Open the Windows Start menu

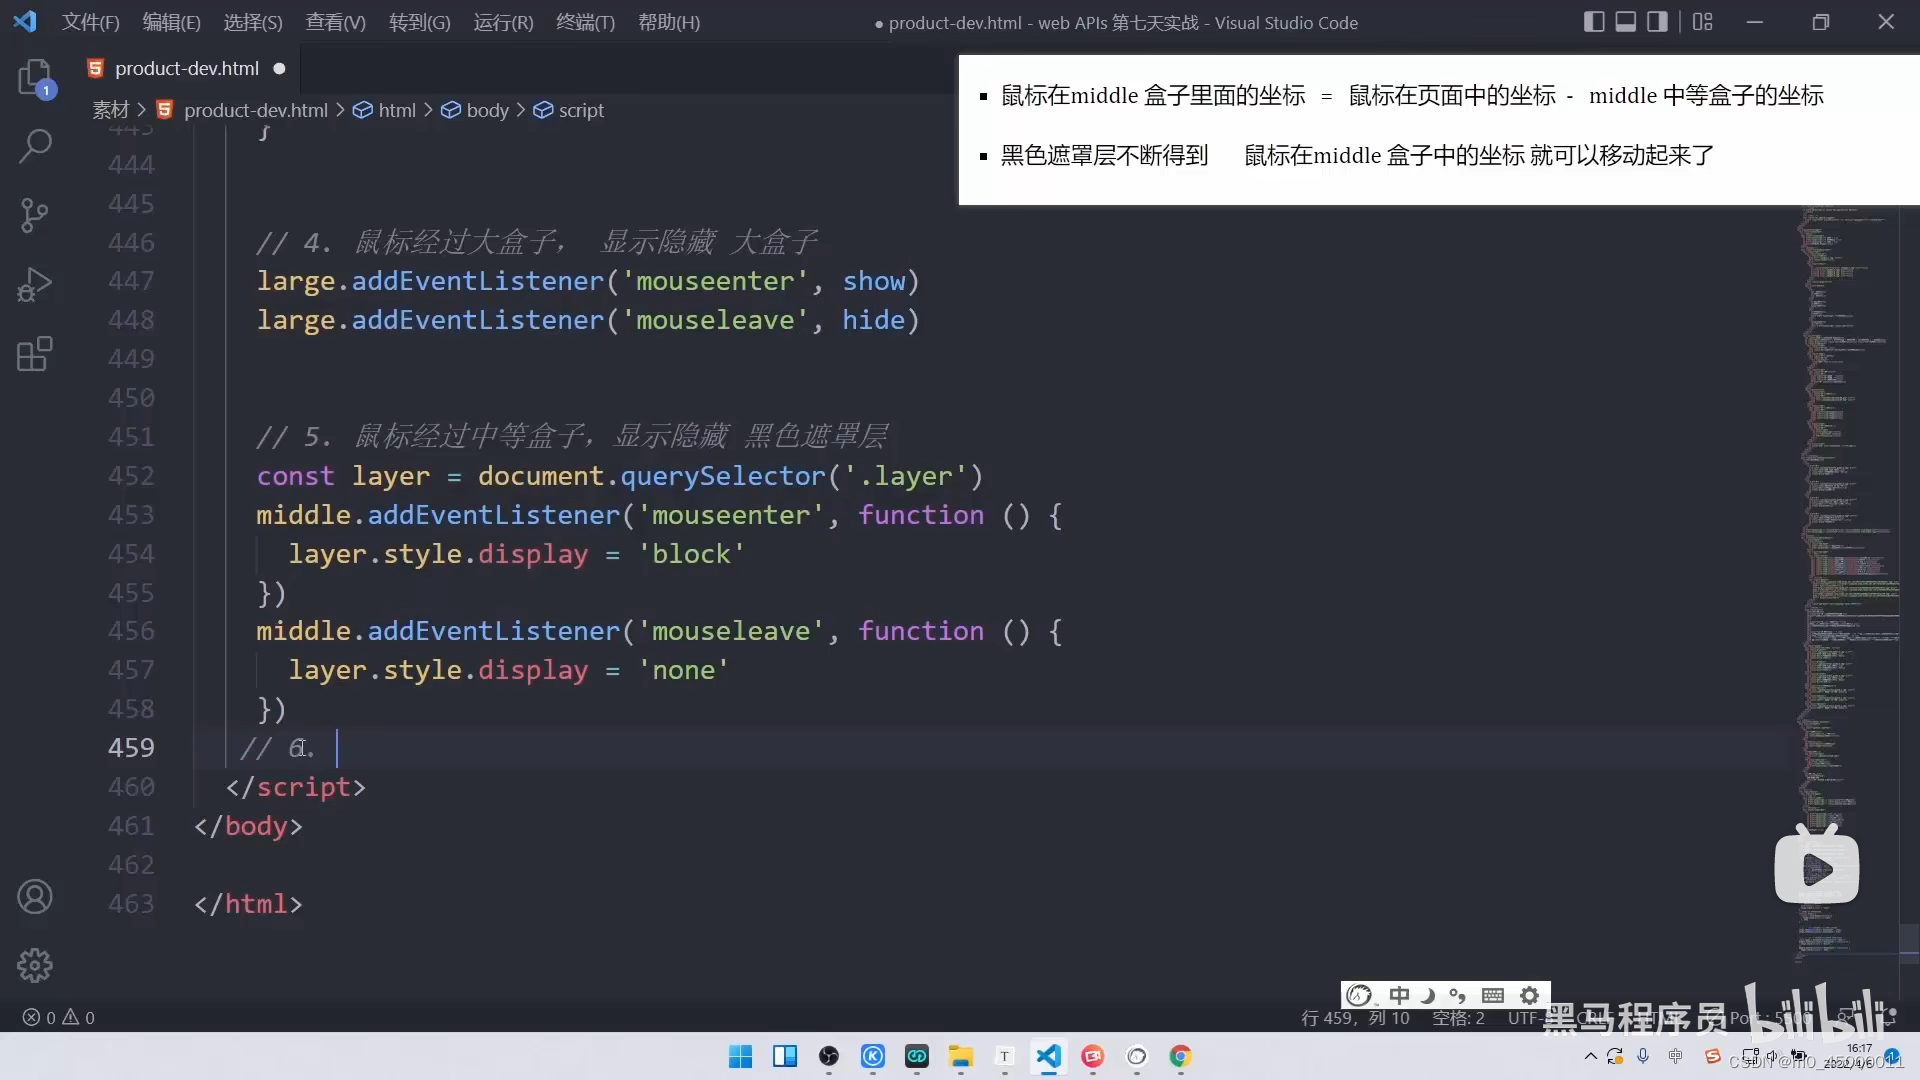pyautogui.click(x=740, y=1057)
